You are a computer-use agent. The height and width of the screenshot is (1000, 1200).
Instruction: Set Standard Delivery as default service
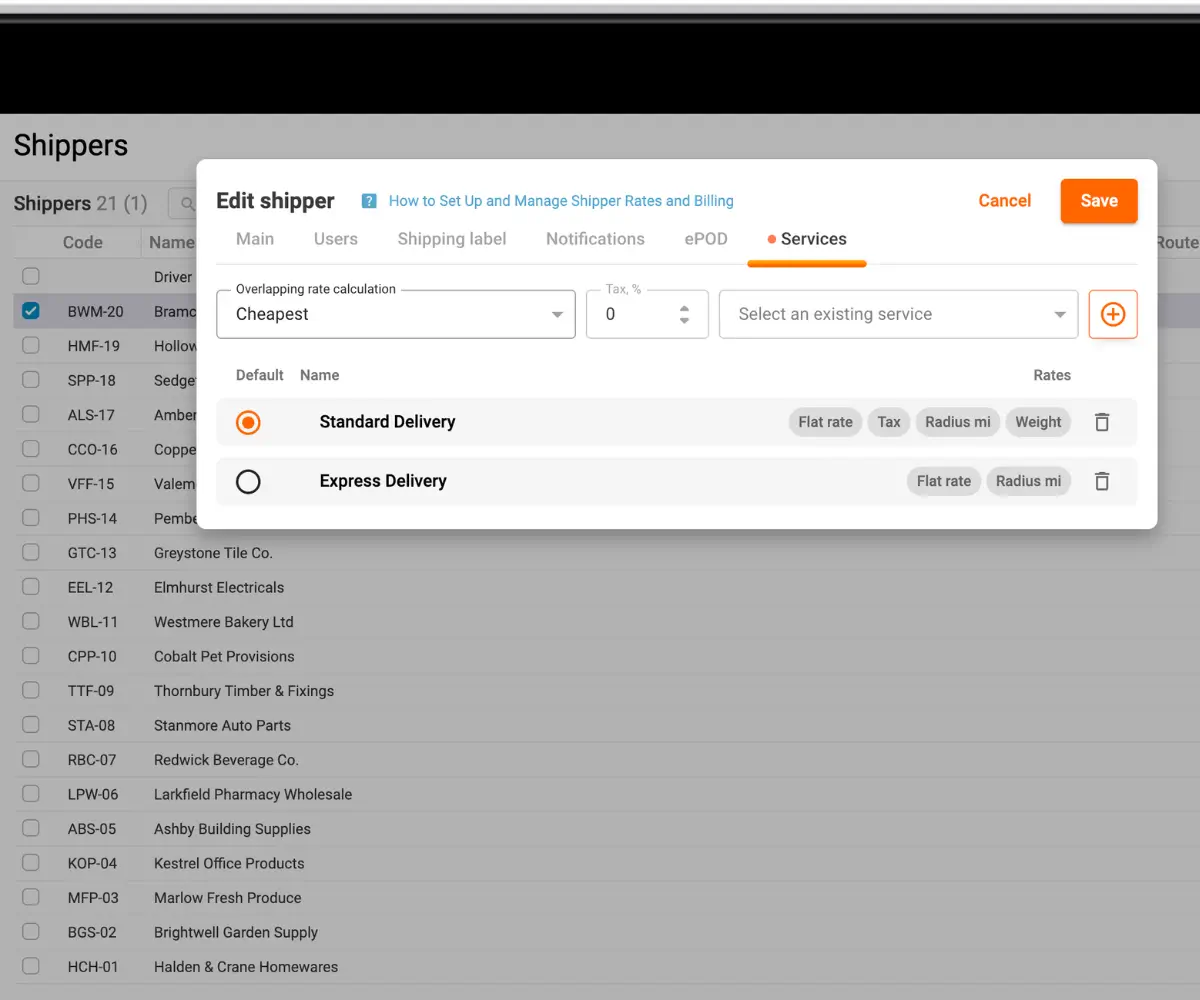pos(248,422)
